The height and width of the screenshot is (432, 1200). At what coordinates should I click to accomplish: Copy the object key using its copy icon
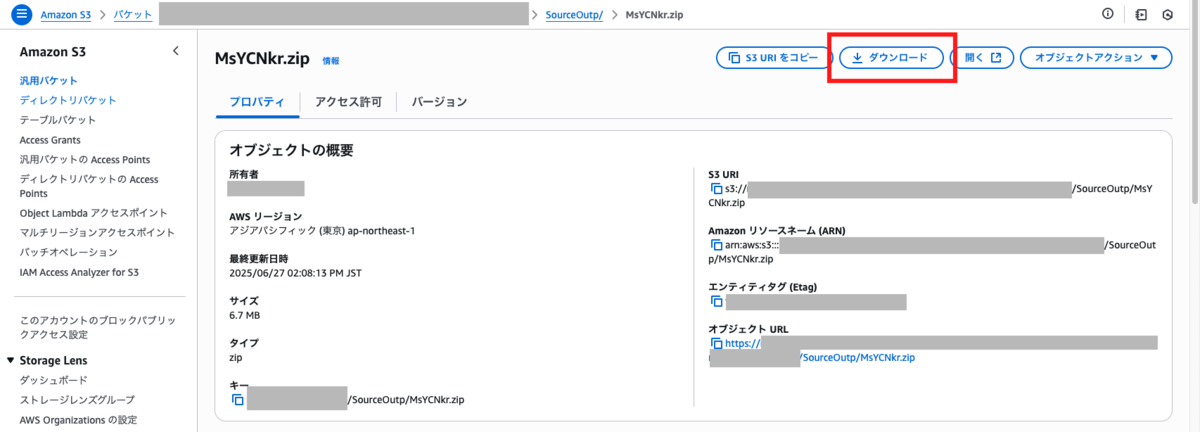pyautogui.click(x=238, y=400)
